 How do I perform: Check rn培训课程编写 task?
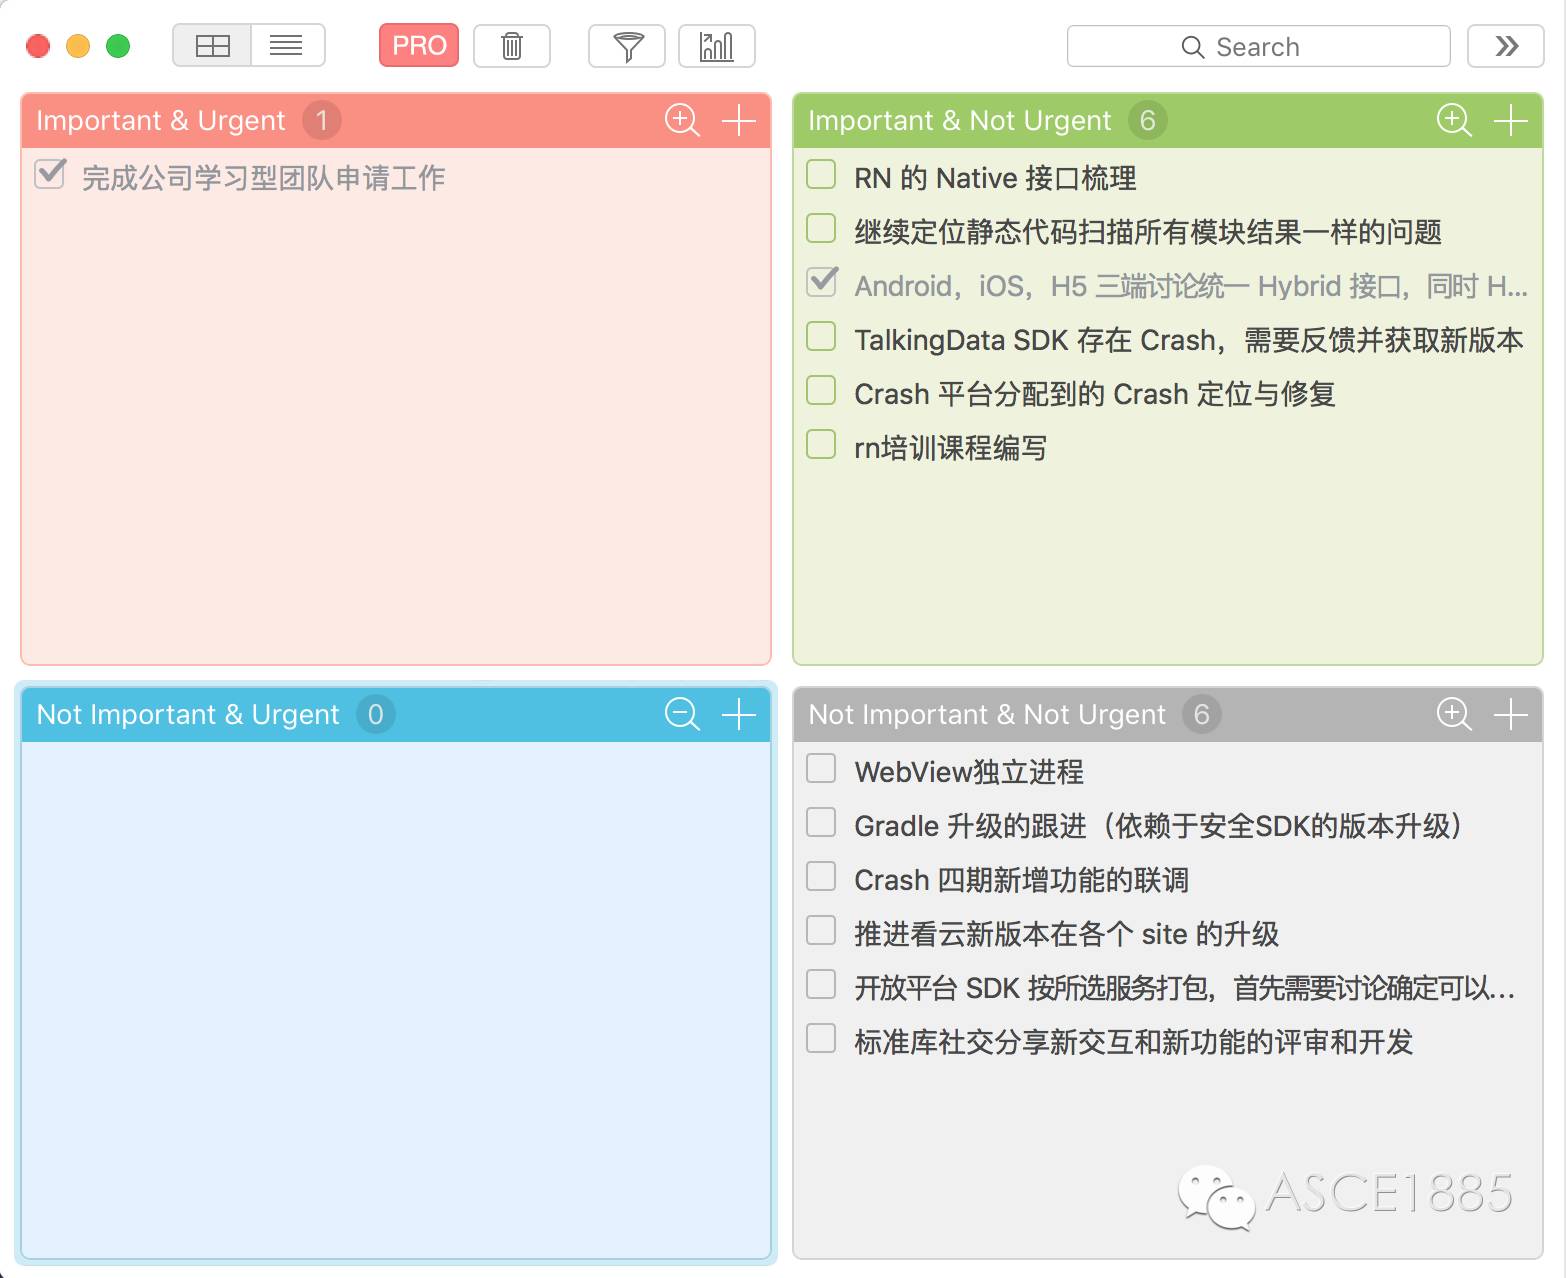coord(821,444)
